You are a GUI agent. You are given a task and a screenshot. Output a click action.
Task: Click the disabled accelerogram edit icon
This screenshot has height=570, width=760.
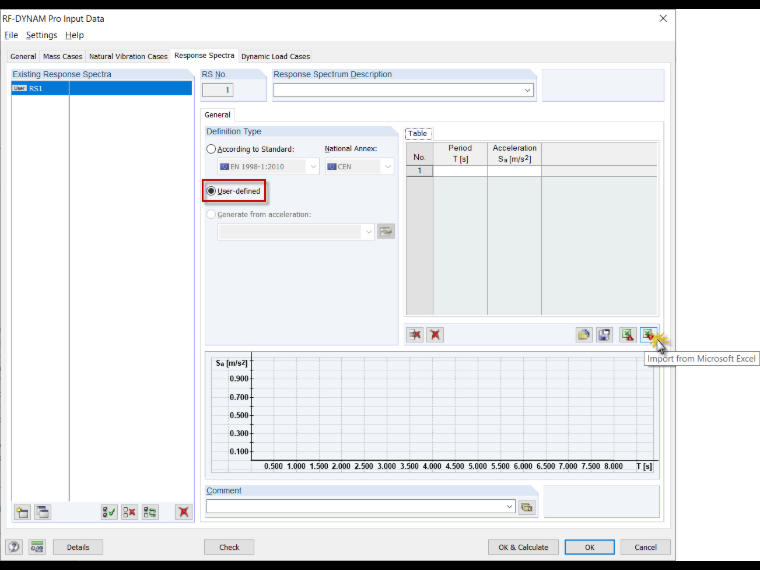pyautogui.click(x=386, y=232)
